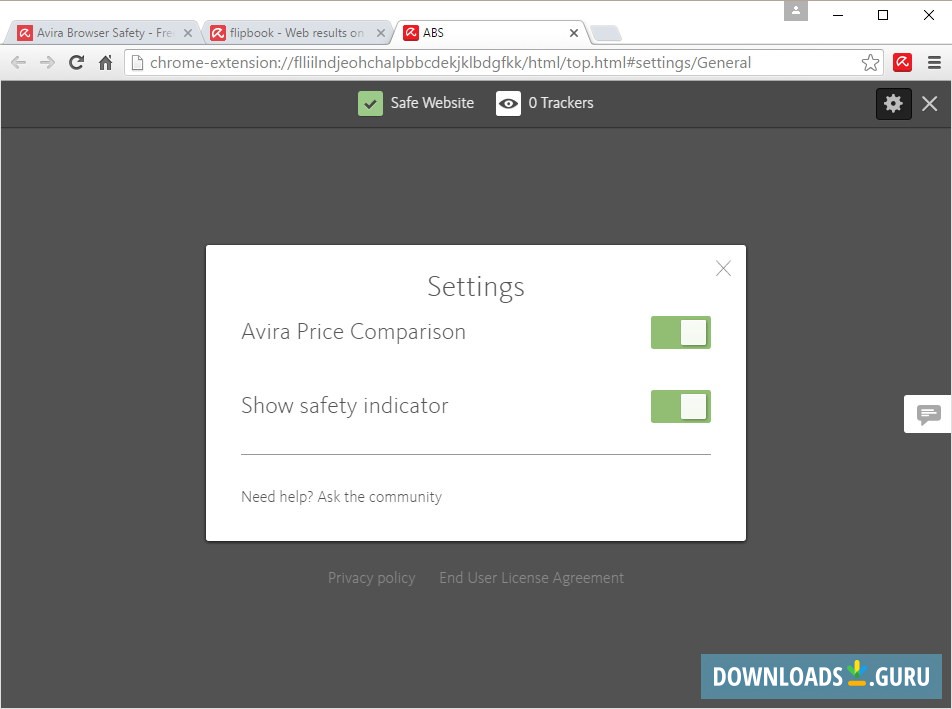The height and width of the screenshot is (709, 952).
Task: Disable Show safety indicator switch
Action: pos(681,407)
